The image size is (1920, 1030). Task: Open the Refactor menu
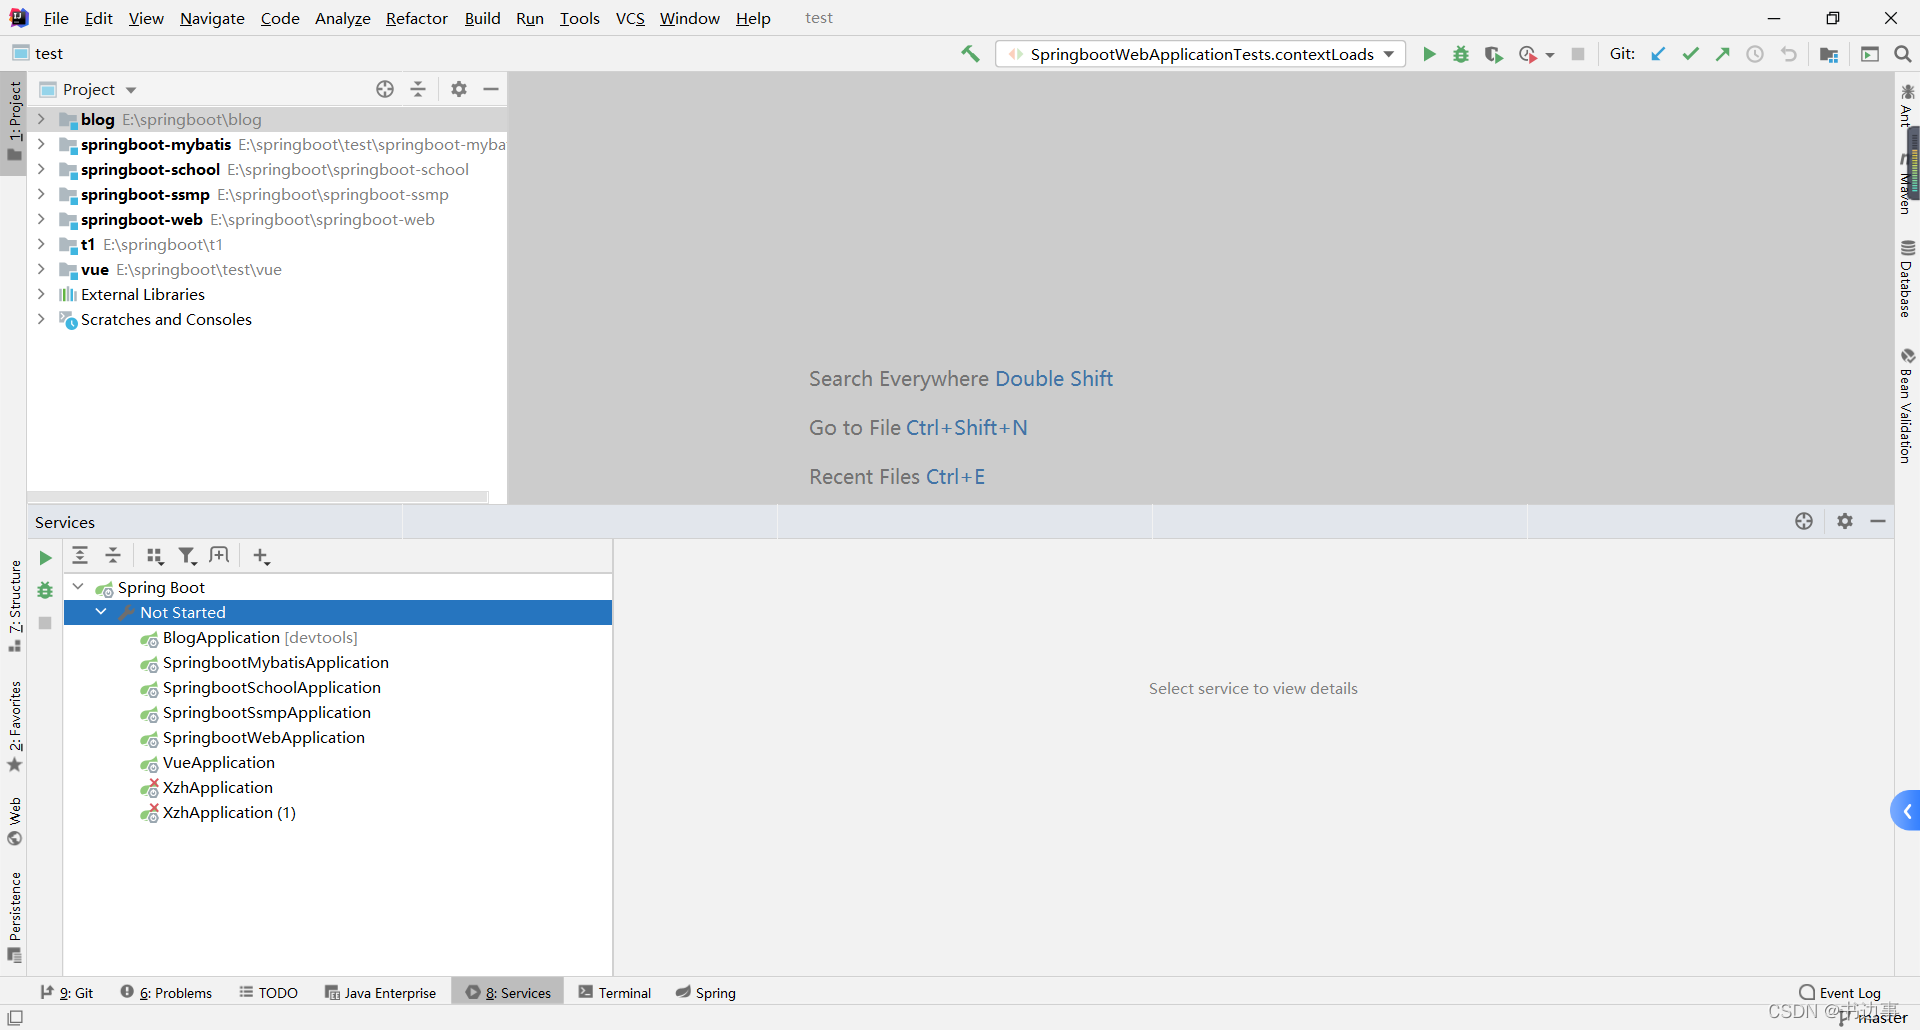[416, 18]
